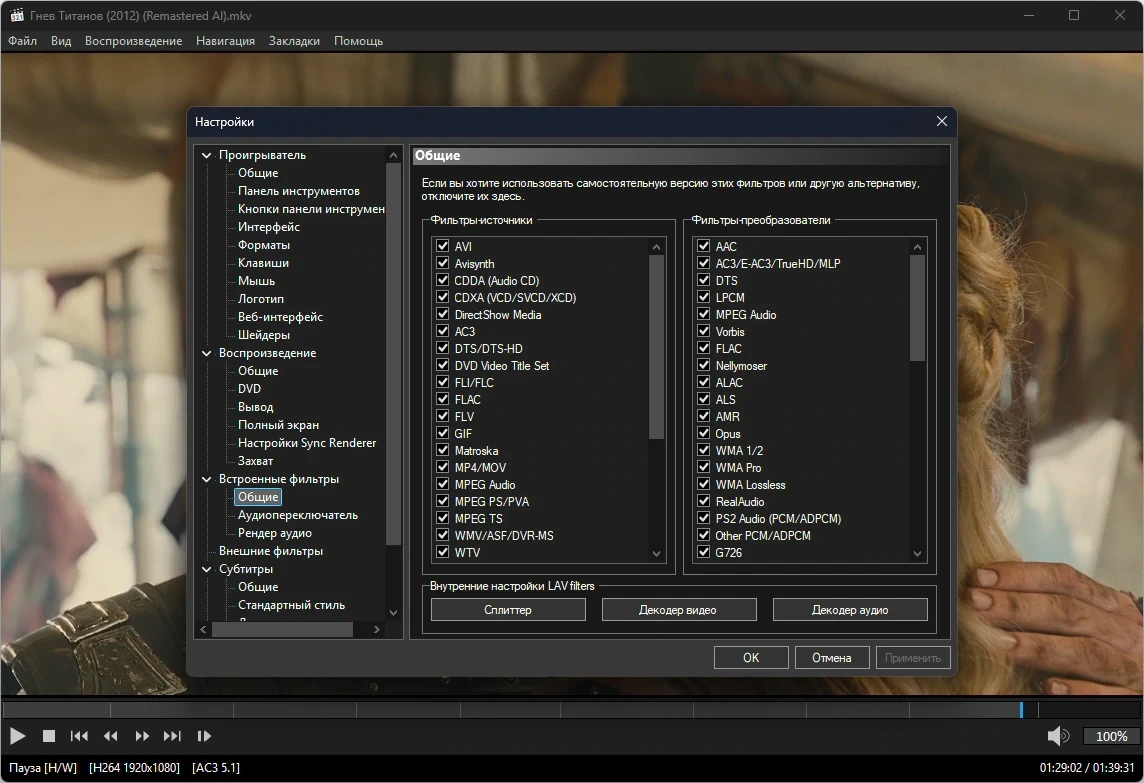Image resolution: width=1144 pixels, height=783 pixels.
Task: Select Аудиопереключатель in the settings tree
Action: (298, 514)
